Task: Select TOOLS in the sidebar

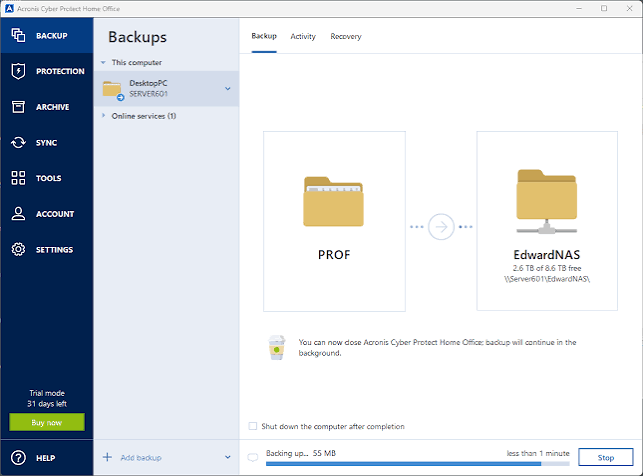Action: [x=47, y=178]
